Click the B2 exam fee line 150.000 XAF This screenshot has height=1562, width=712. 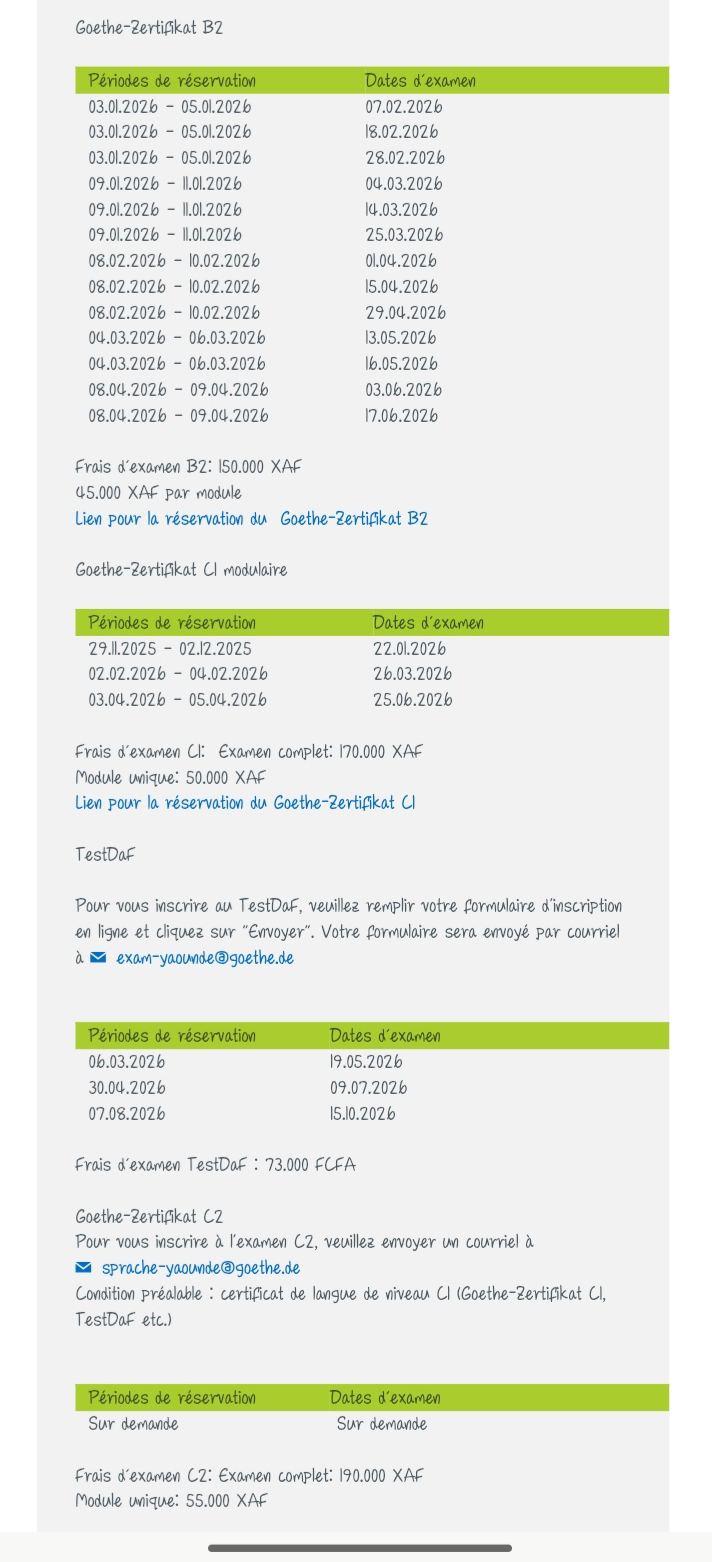click(188, 467)
